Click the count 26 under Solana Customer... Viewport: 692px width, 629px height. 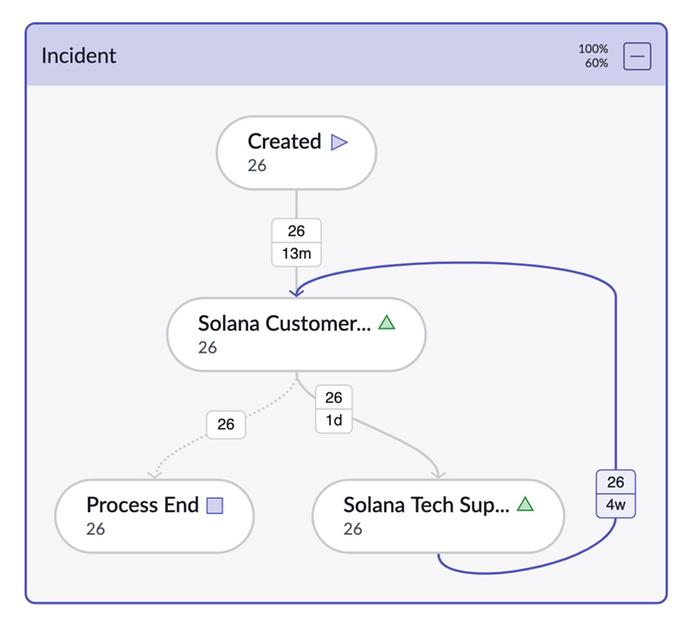click(x=207, y=347)
